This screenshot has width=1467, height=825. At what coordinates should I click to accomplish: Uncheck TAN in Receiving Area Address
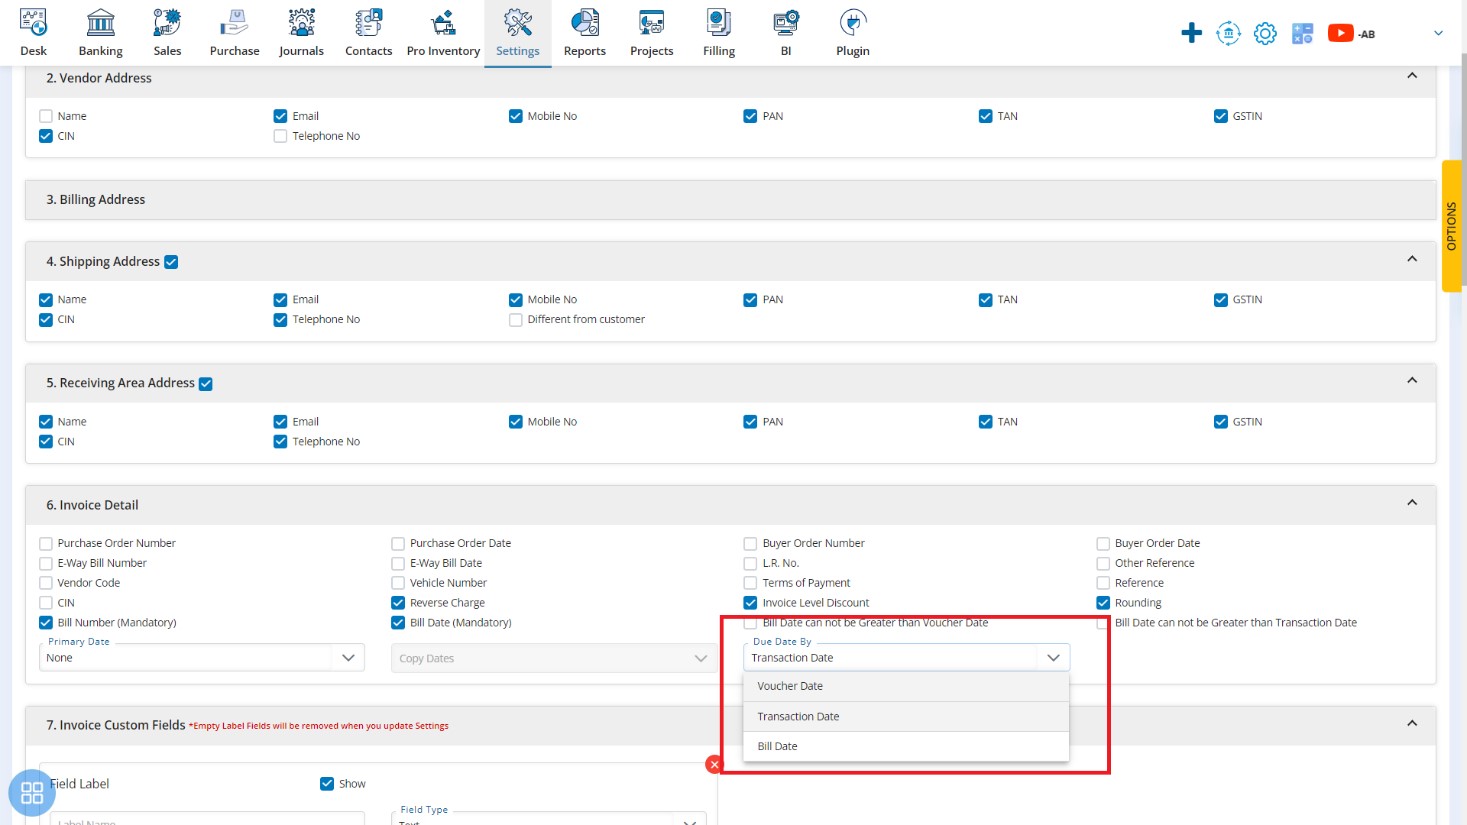pos(985,422)
